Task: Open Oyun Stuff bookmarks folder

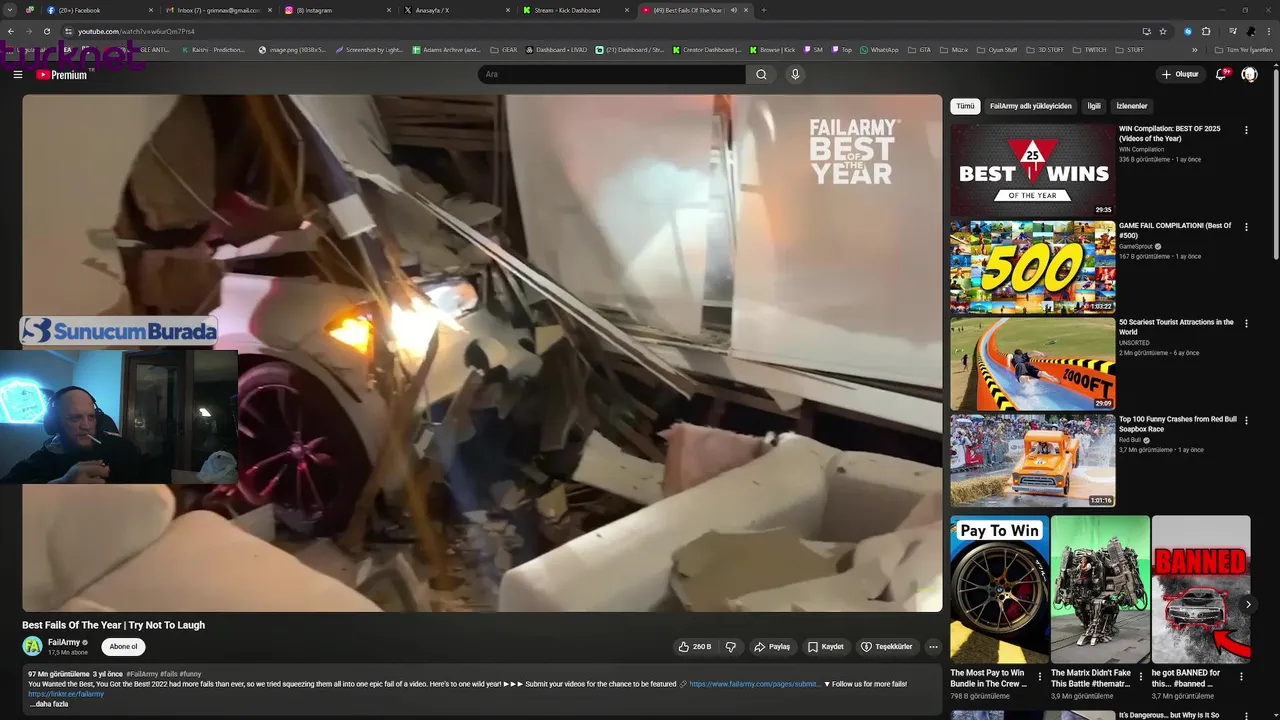Action: pyautogui.click(x=997, y=49)
